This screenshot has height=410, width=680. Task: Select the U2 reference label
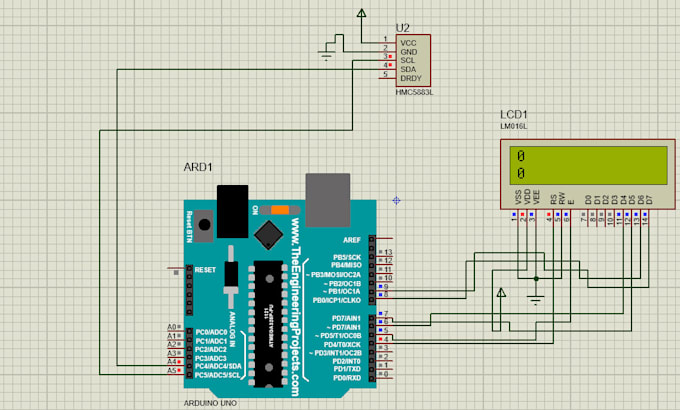tap(402, 28)
